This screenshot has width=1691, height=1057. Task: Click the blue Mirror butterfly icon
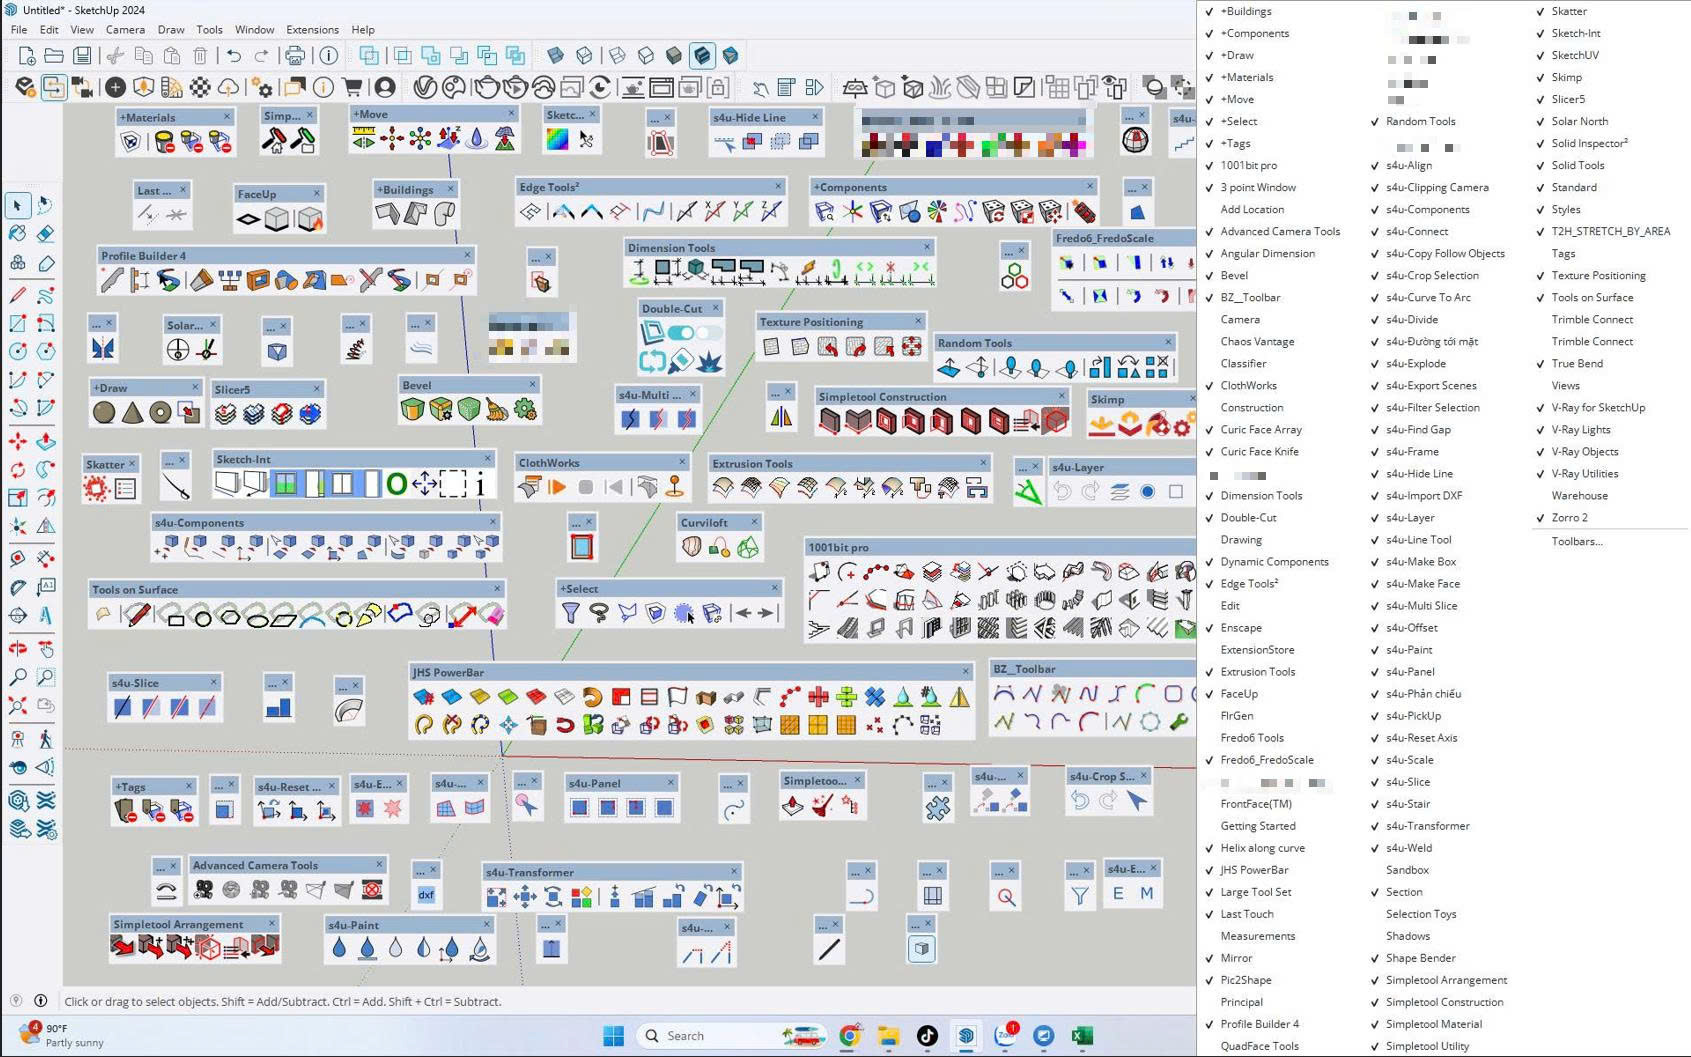coord(102,348)
